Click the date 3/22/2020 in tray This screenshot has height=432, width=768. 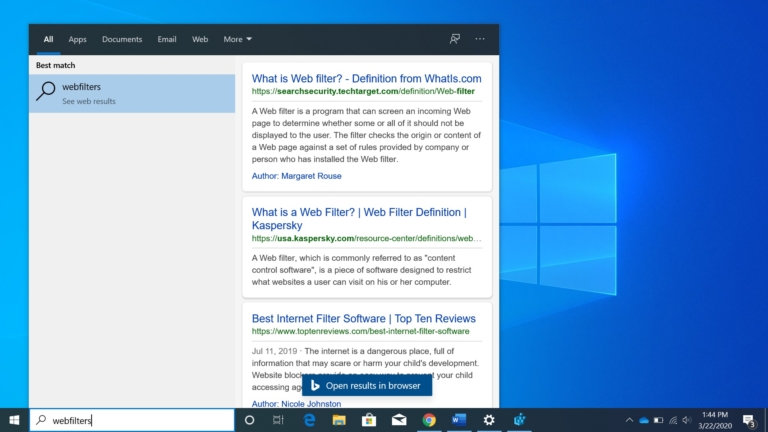715,426
